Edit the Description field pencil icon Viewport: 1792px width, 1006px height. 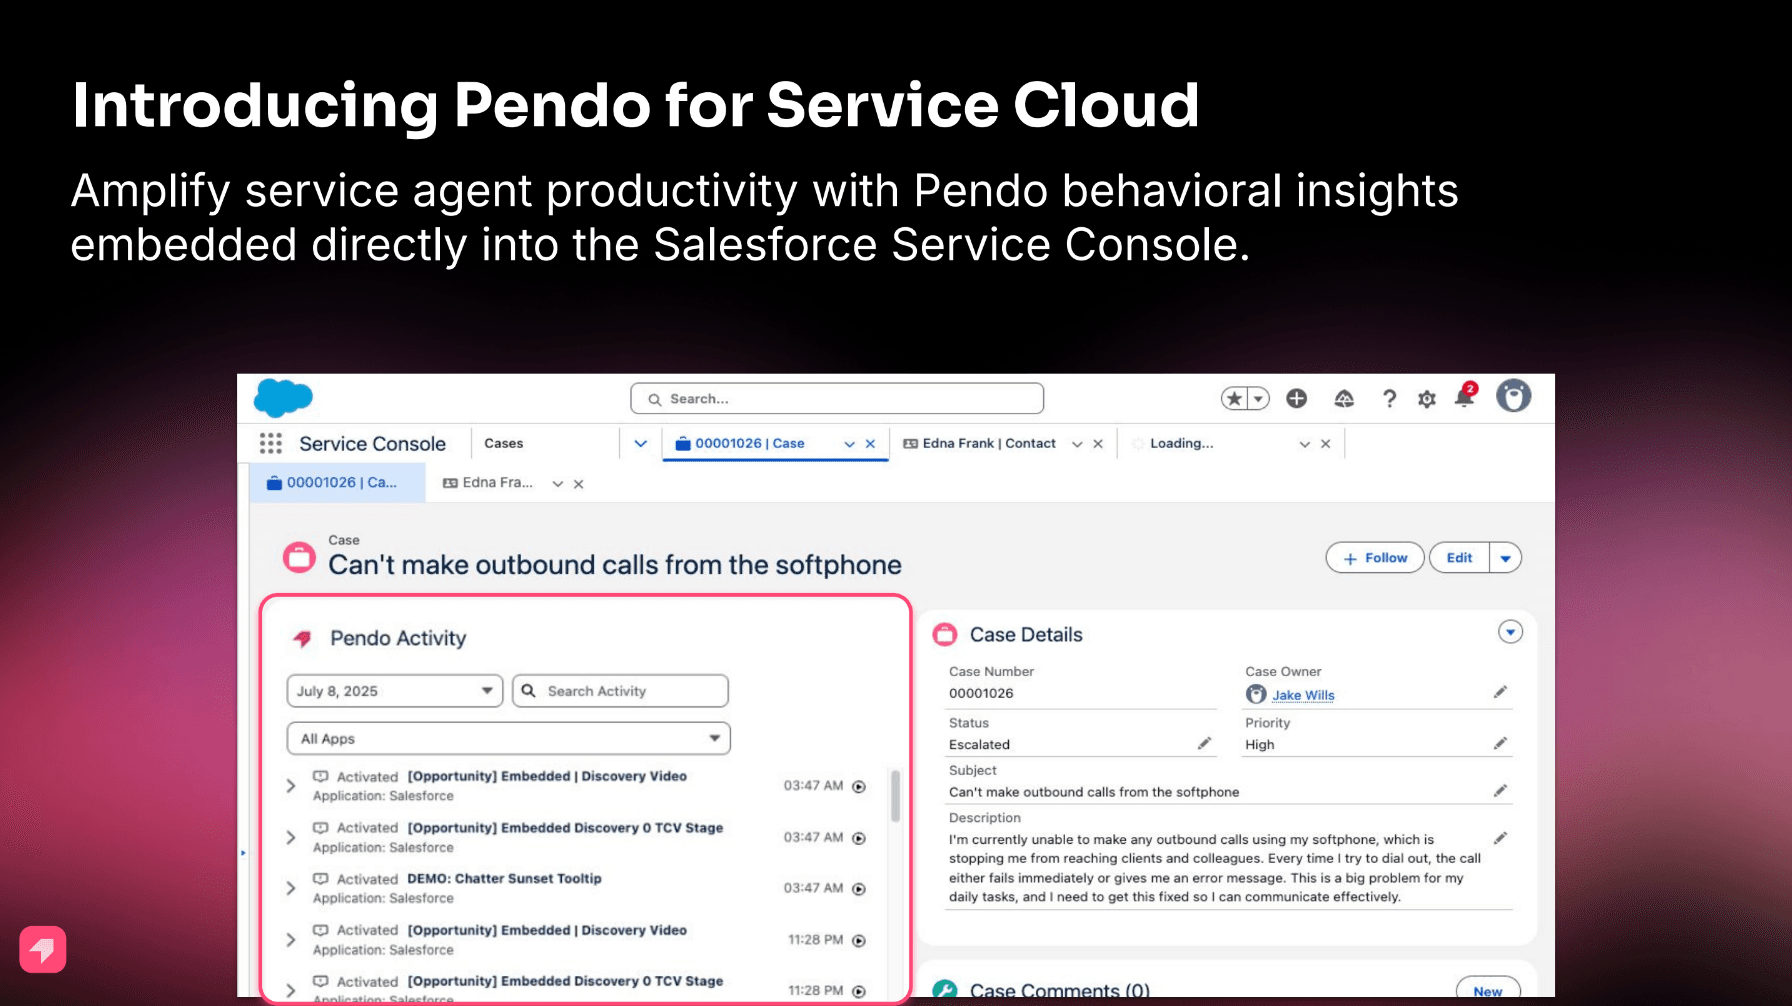point(1500,838)
